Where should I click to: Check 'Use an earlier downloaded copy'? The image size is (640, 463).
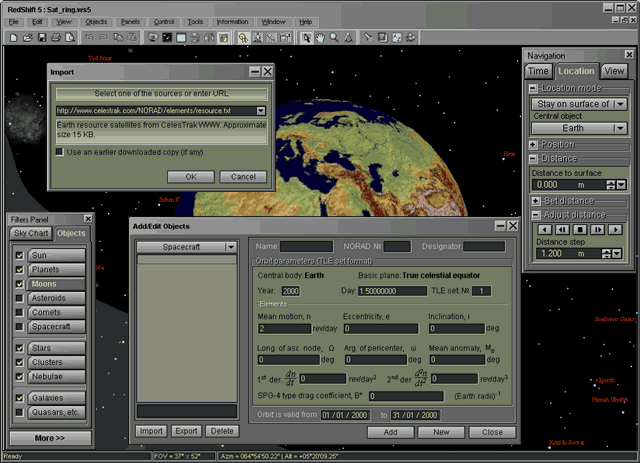pyautogui.click(x=60, y=152)
